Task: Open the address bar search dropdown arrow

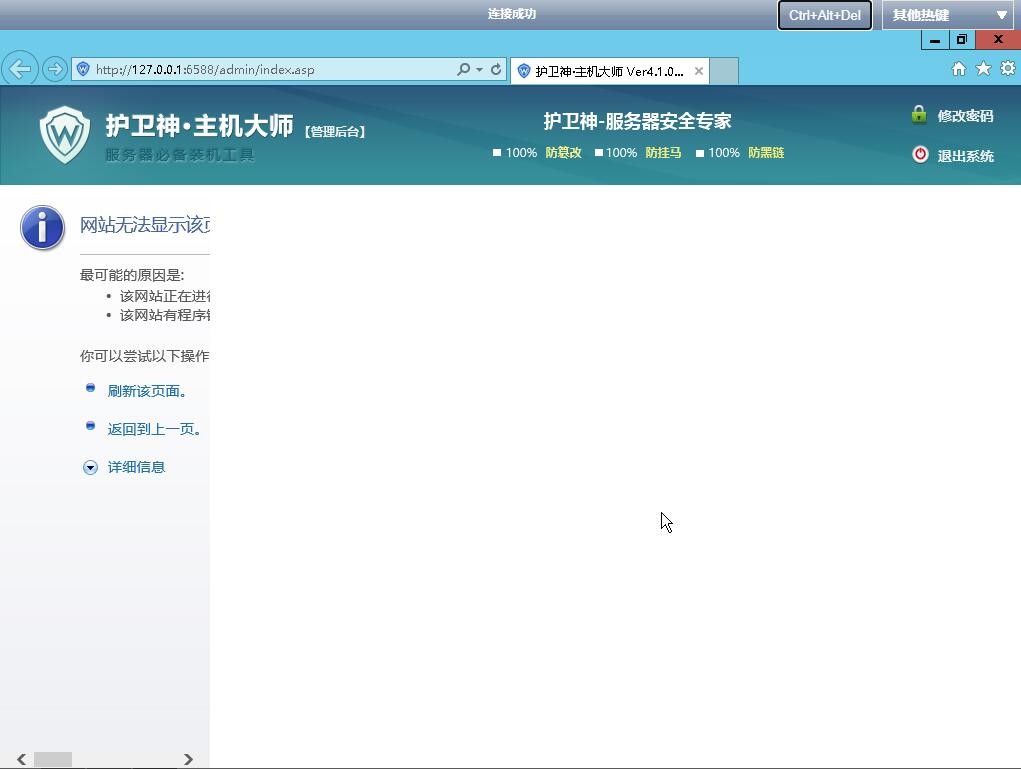Action: pos(479,69)
